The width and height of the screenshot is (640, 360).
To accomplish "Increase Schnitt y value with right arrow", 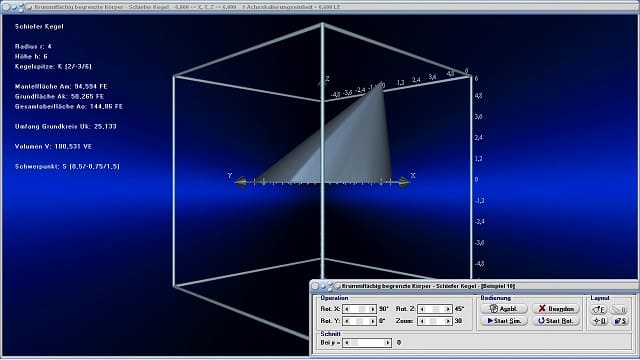I will 388,342.
